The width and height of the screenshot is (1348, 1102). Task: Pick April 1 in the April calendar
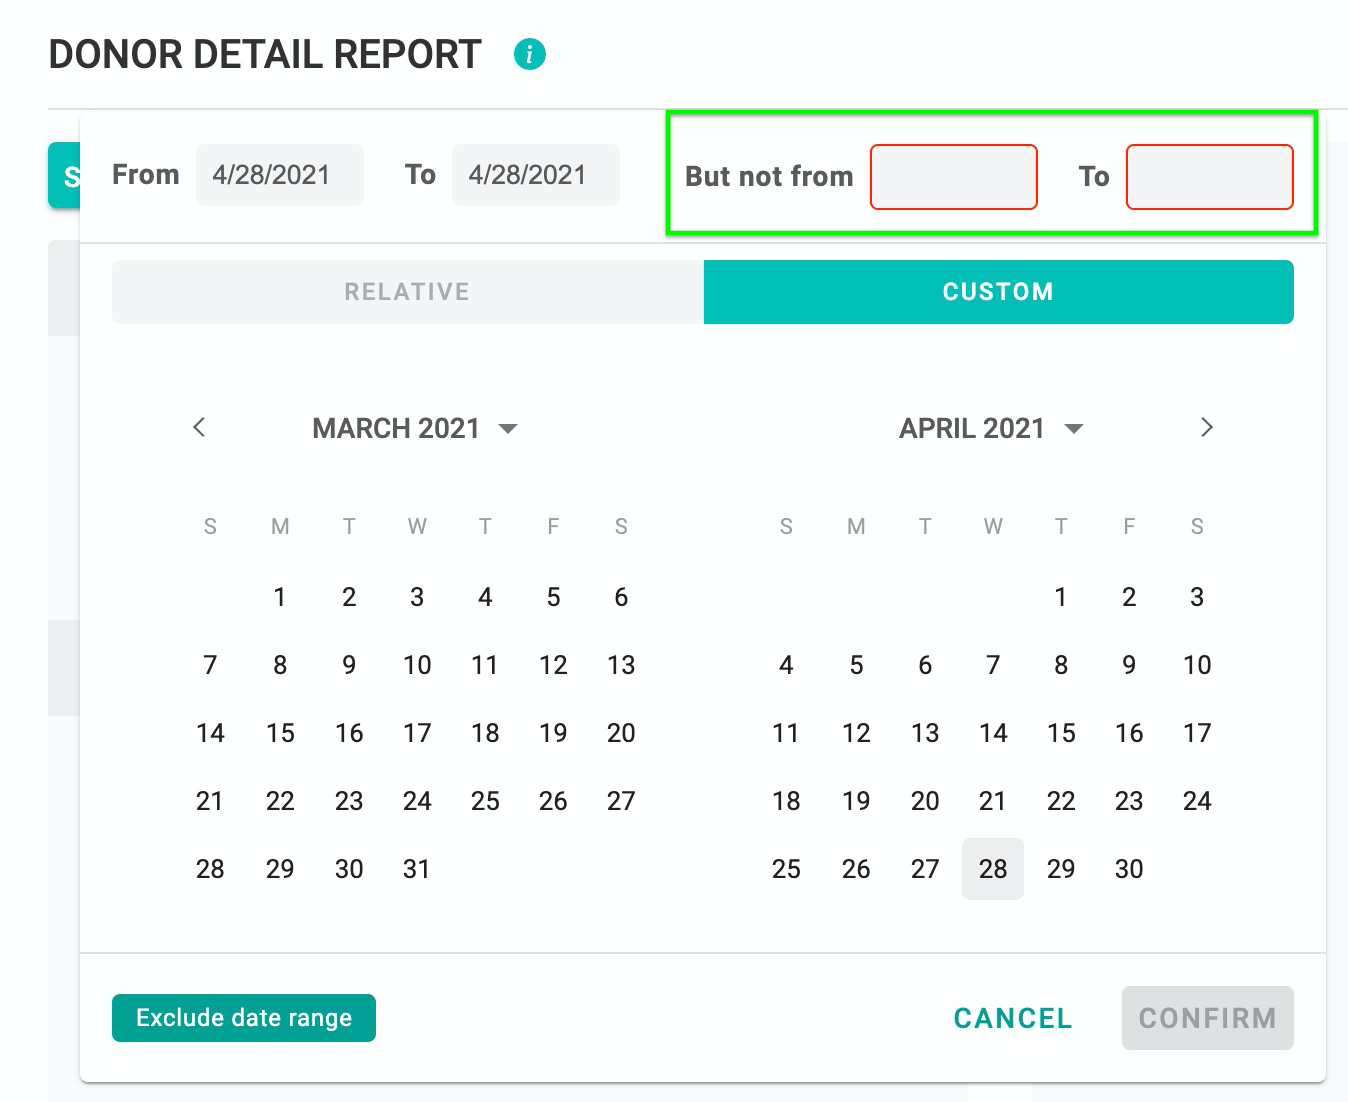[1061, 597]
